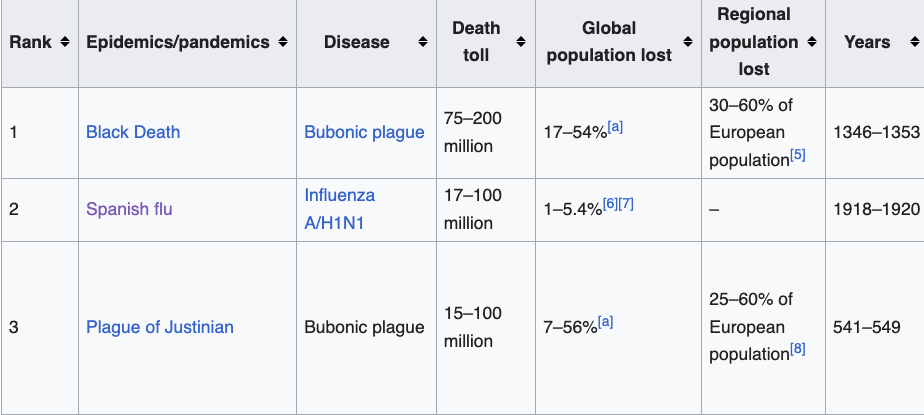Sort by Epidemics/pandemics column arrows
This screenshot has width=924, height=415.
(283, 42)
